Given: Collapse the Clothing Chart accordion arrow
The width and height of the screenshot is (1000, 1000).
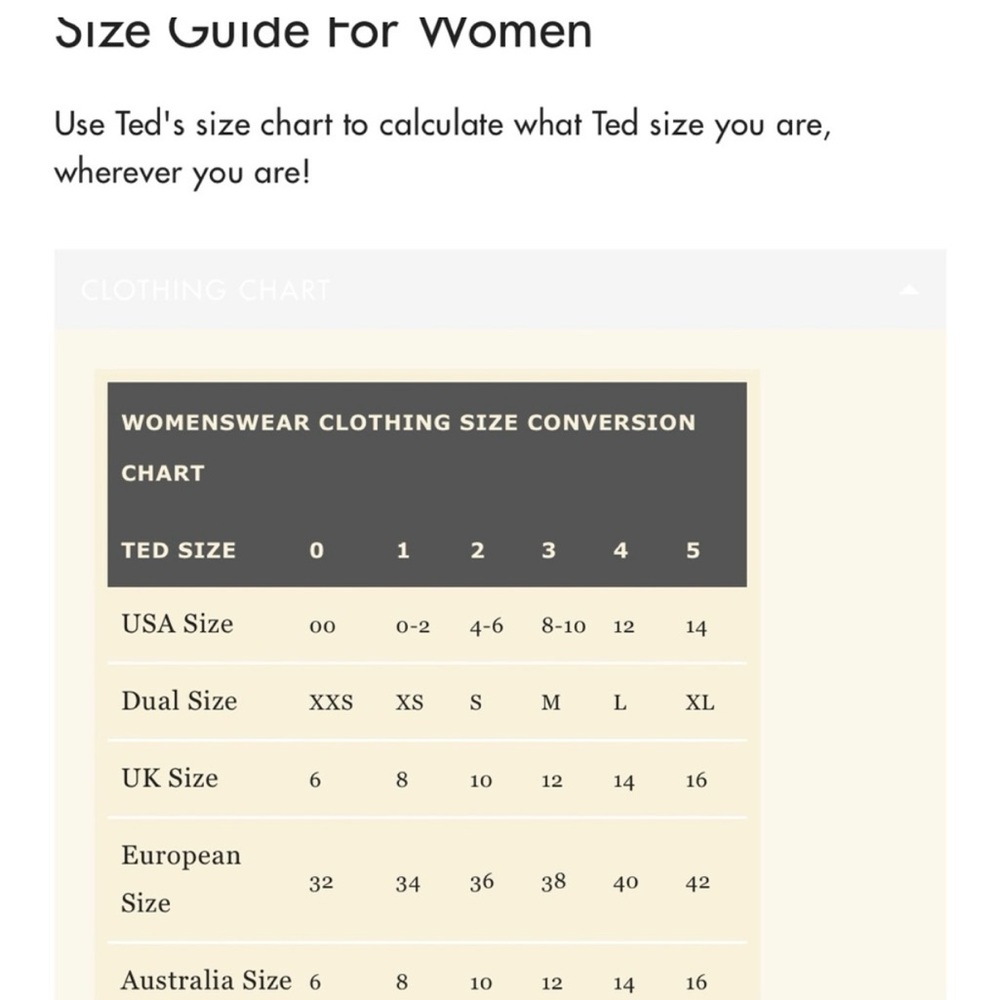Looking at the screenshot, I should click(x=909, y=290).
